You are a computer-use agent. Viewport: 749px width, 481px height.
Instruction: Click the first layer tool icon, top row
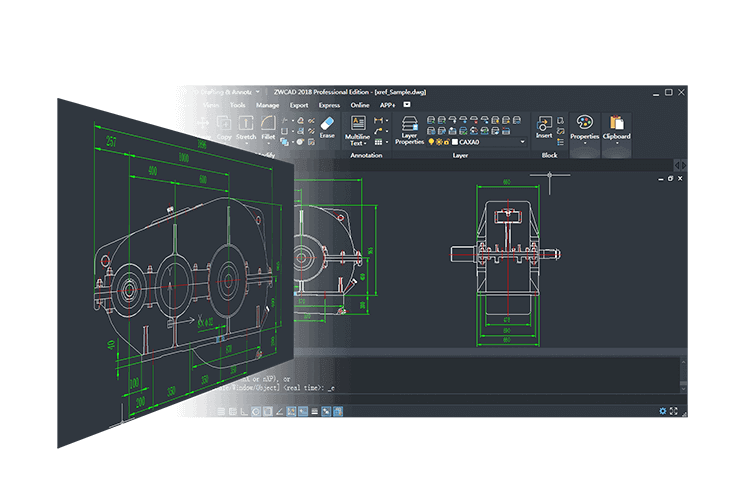pos(431,120)
